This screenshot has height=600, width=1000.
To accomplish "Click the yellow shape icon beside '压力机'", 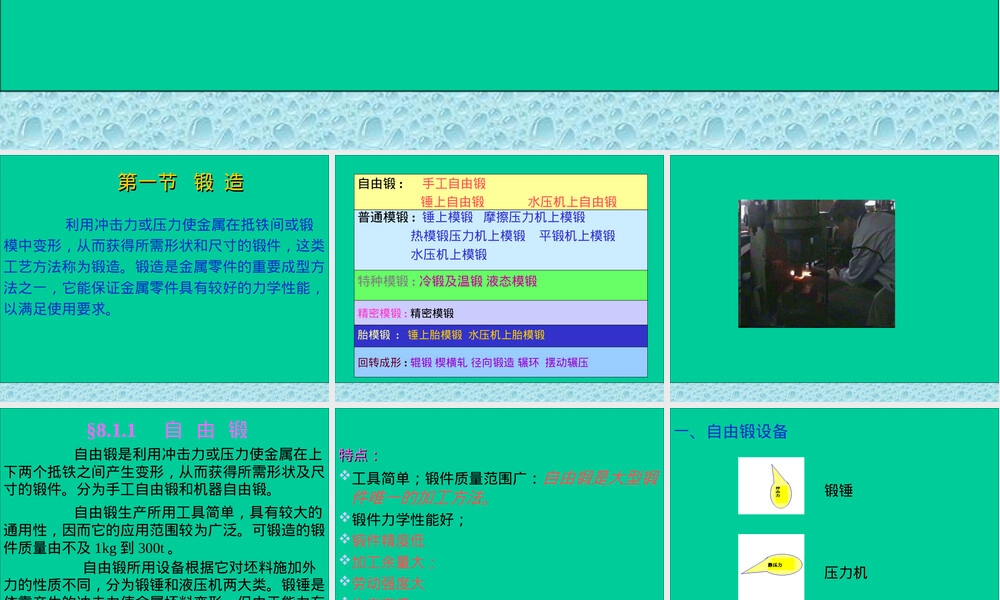I will pyautogui.click(x=771, y=566).
